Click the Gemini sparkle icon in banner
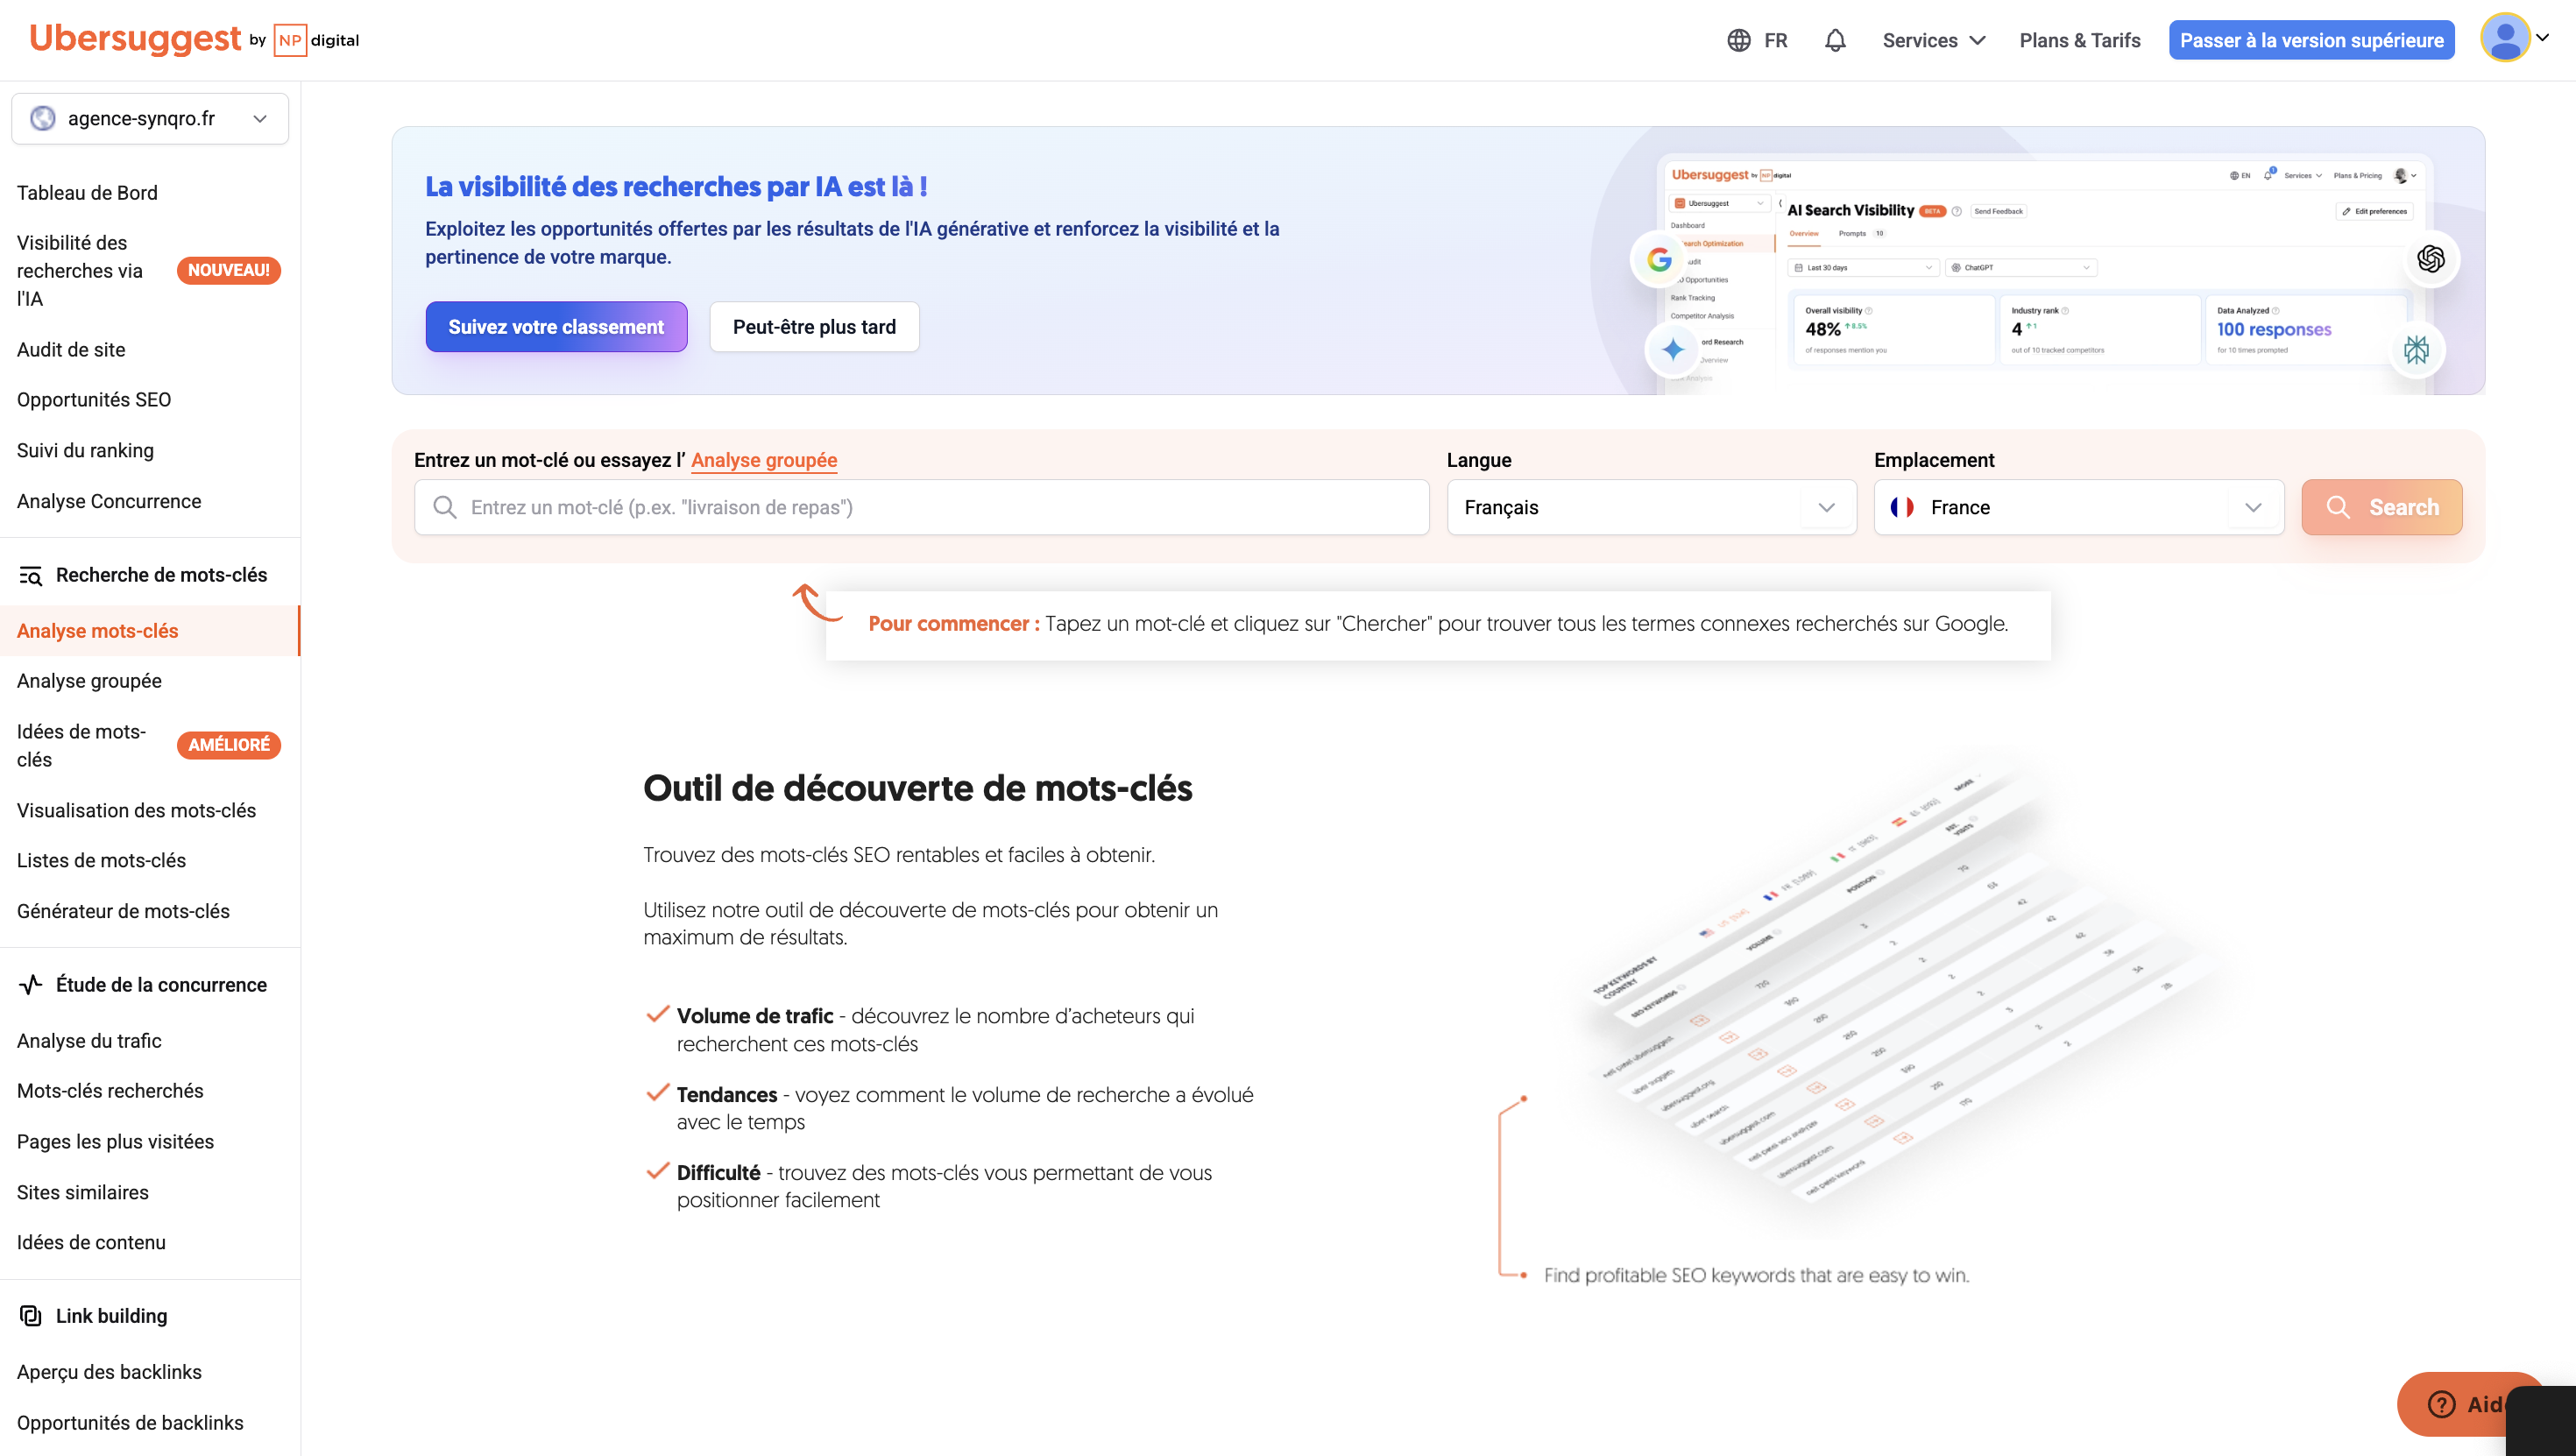This screenshot has height=1456, width=2576. (1673, 349)
